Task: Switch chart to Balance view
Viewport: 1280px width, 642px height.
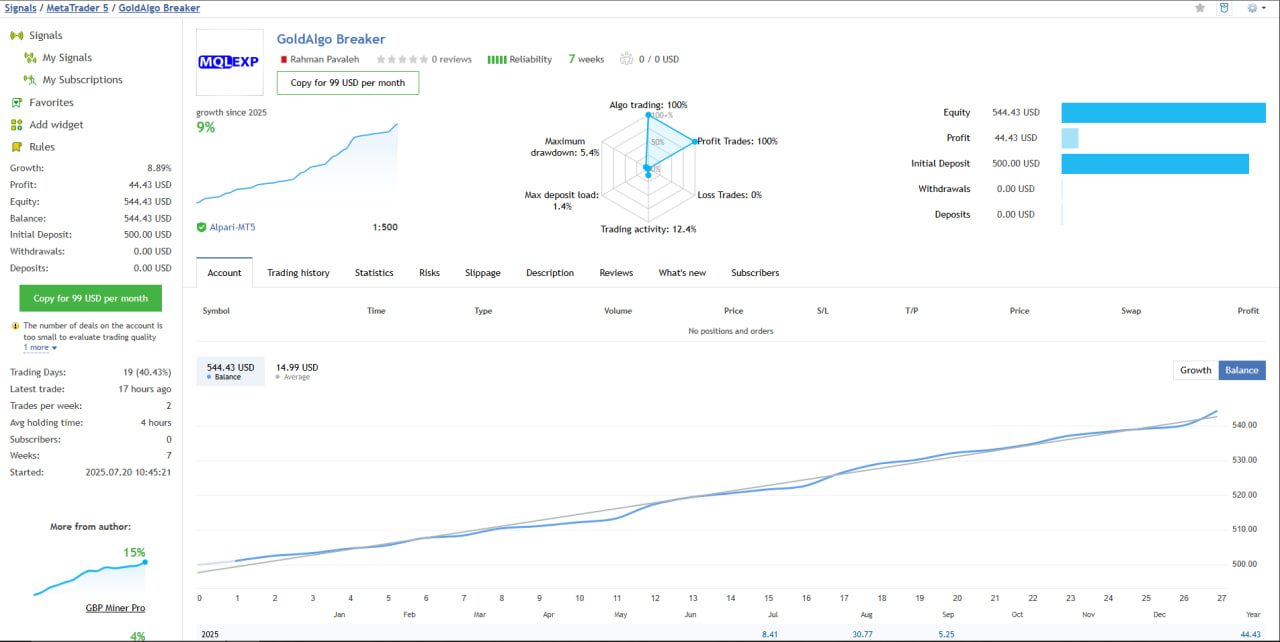Action: [1242, 370]
